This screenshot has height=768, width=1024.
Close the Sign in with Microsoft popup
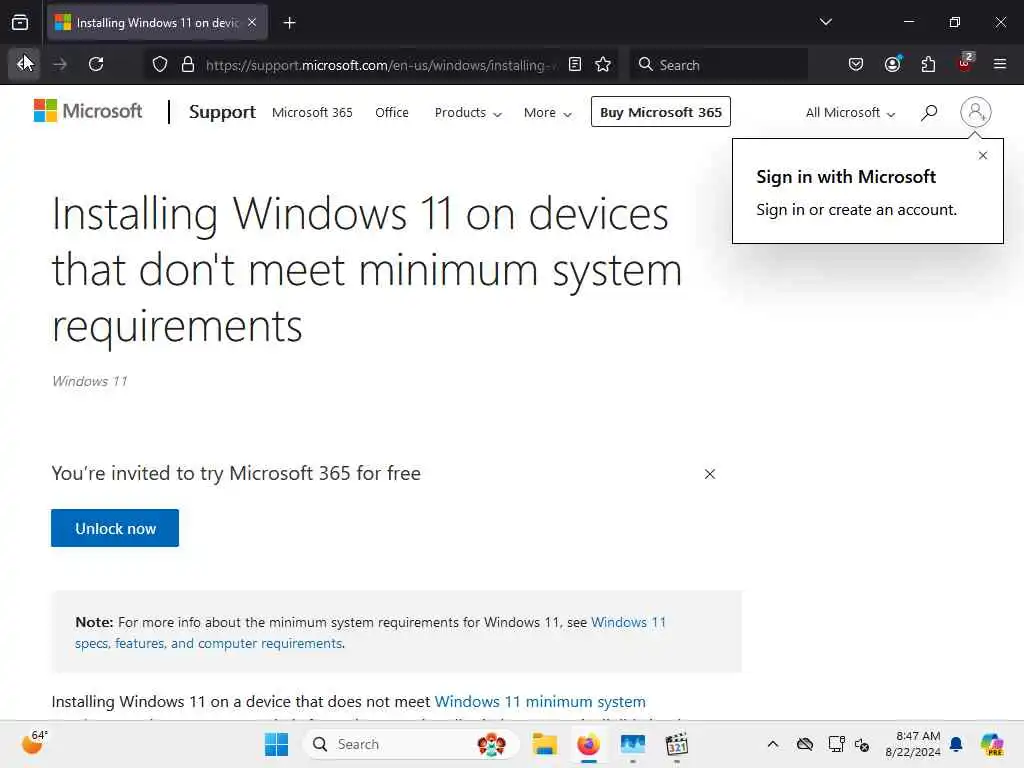point(983,155)
